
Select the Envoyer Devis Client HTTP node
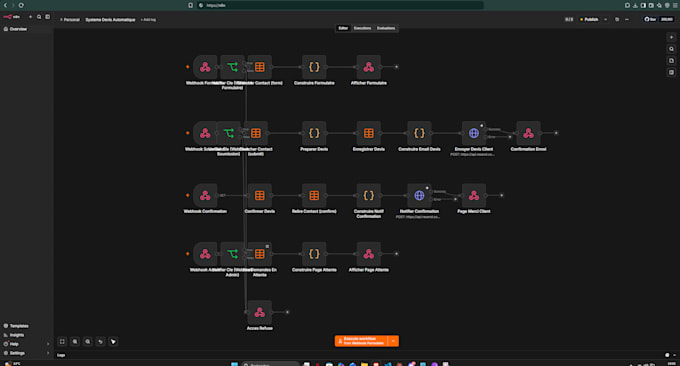[474, 133]
